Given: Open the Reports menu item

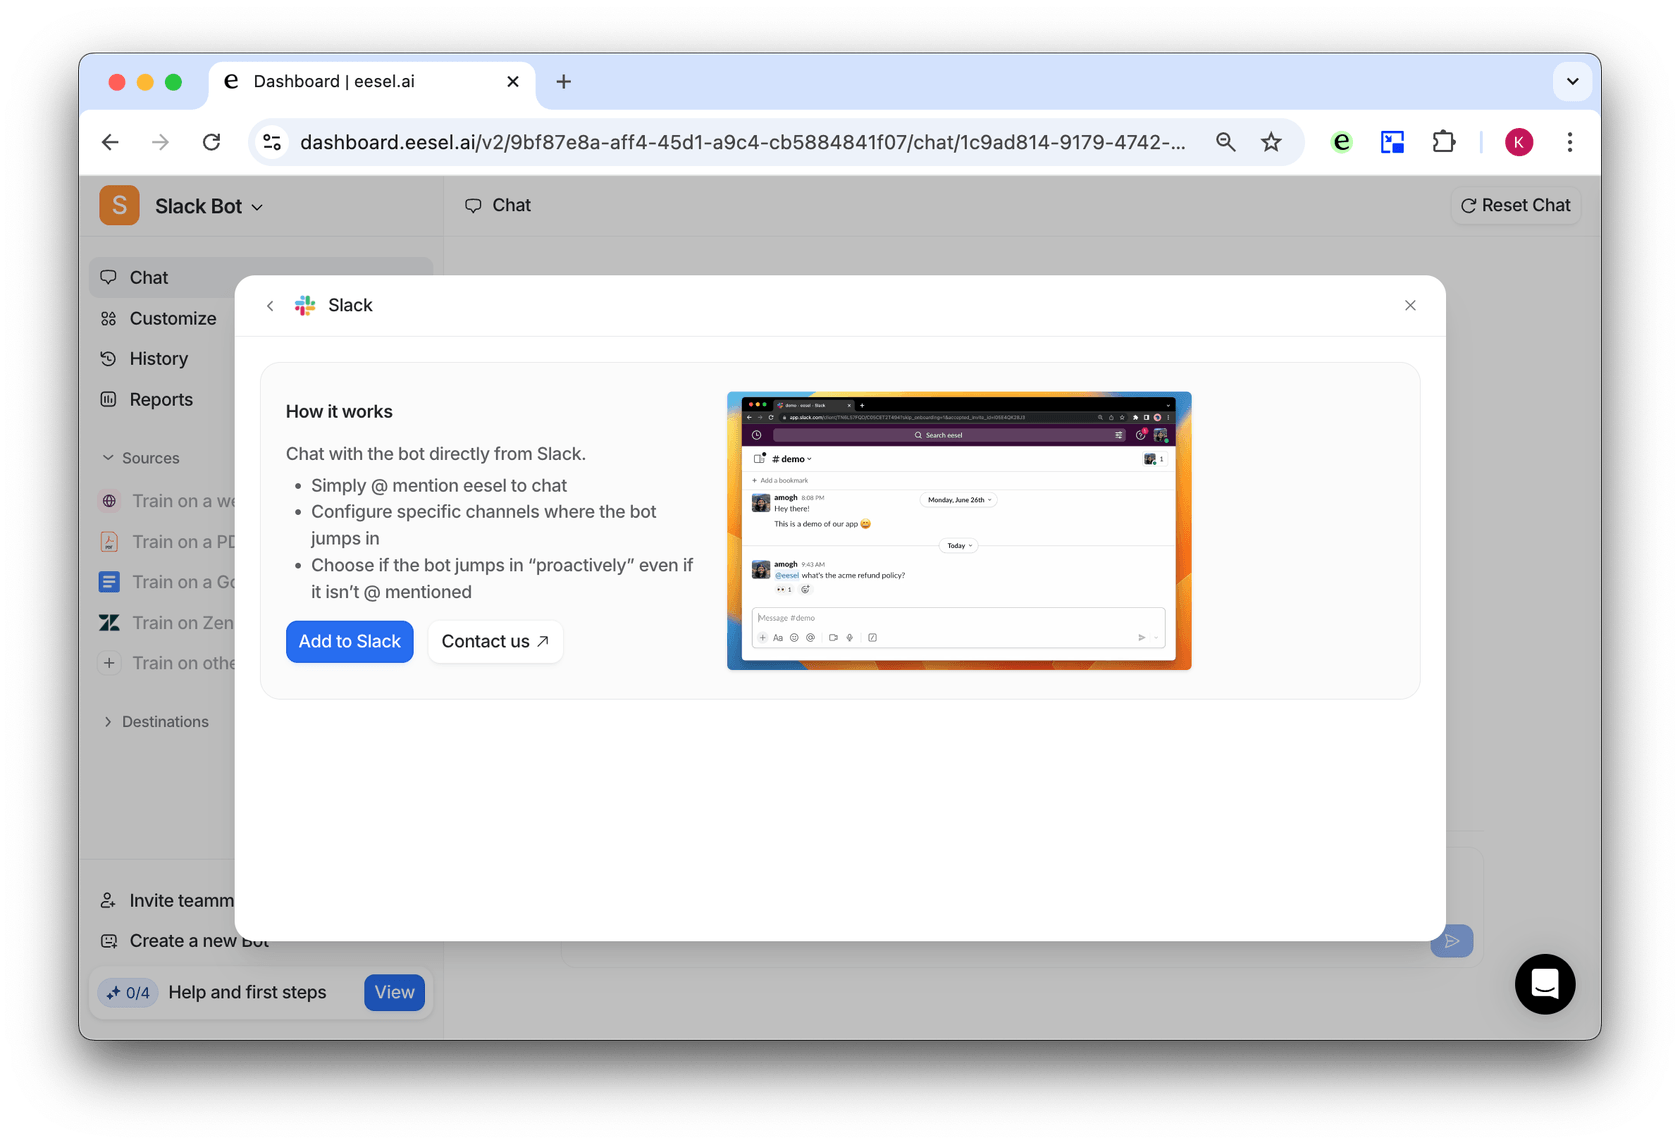Looking at the screenshot, I should pos(160,400).
